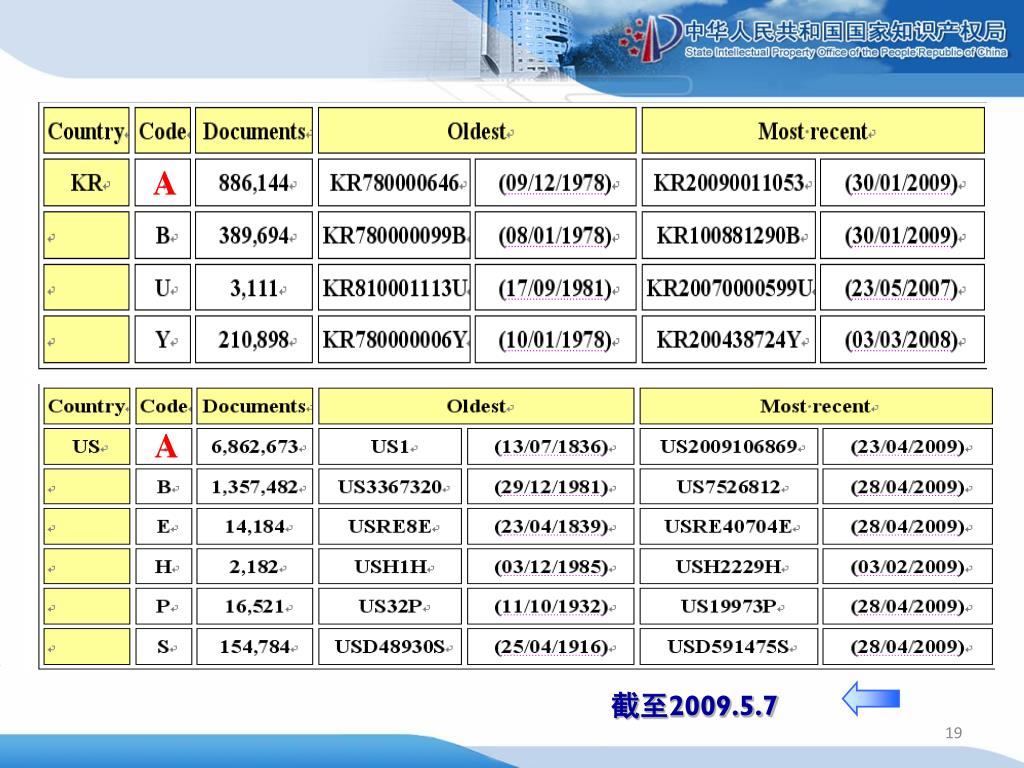Select the date (03/03/2008)
Screen dimensions: 1024x768
pos(901,340)
